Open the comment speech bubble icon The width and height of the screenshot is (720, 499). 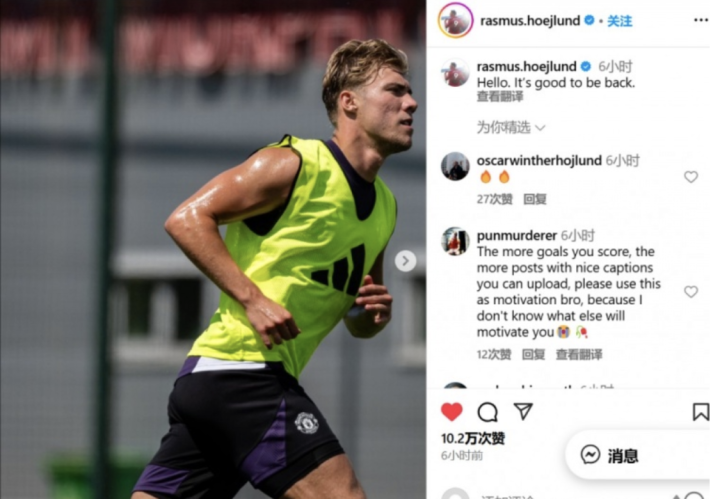(487, 412)
